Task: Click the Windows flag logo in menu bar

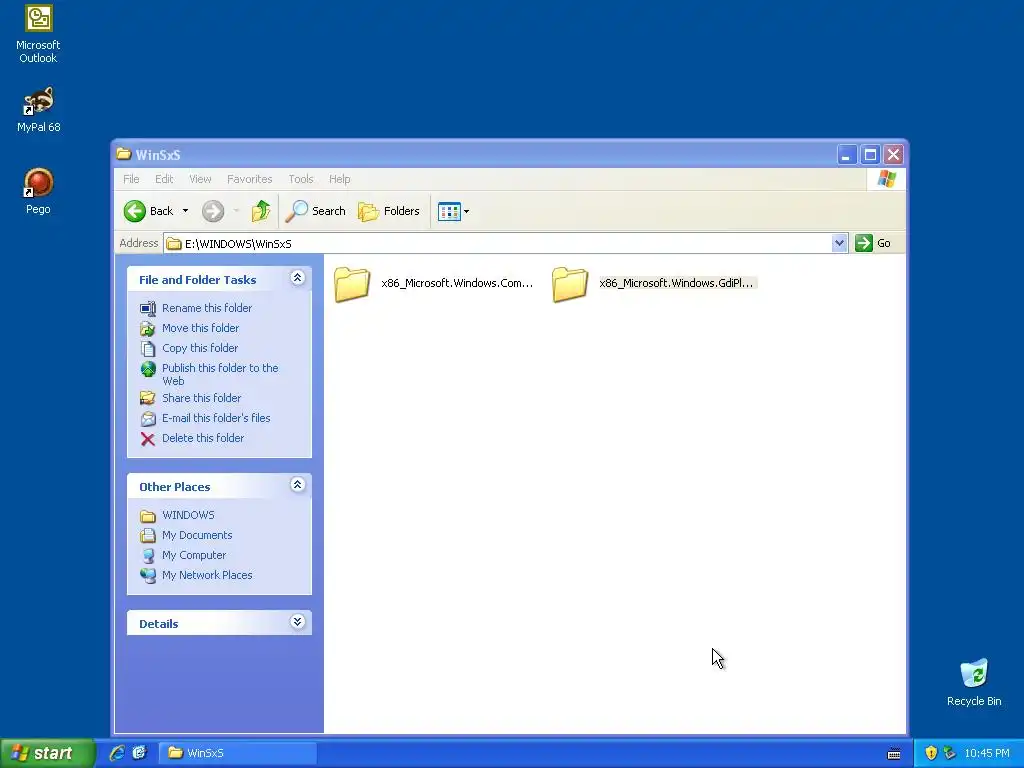Action: tap(887, 178)
